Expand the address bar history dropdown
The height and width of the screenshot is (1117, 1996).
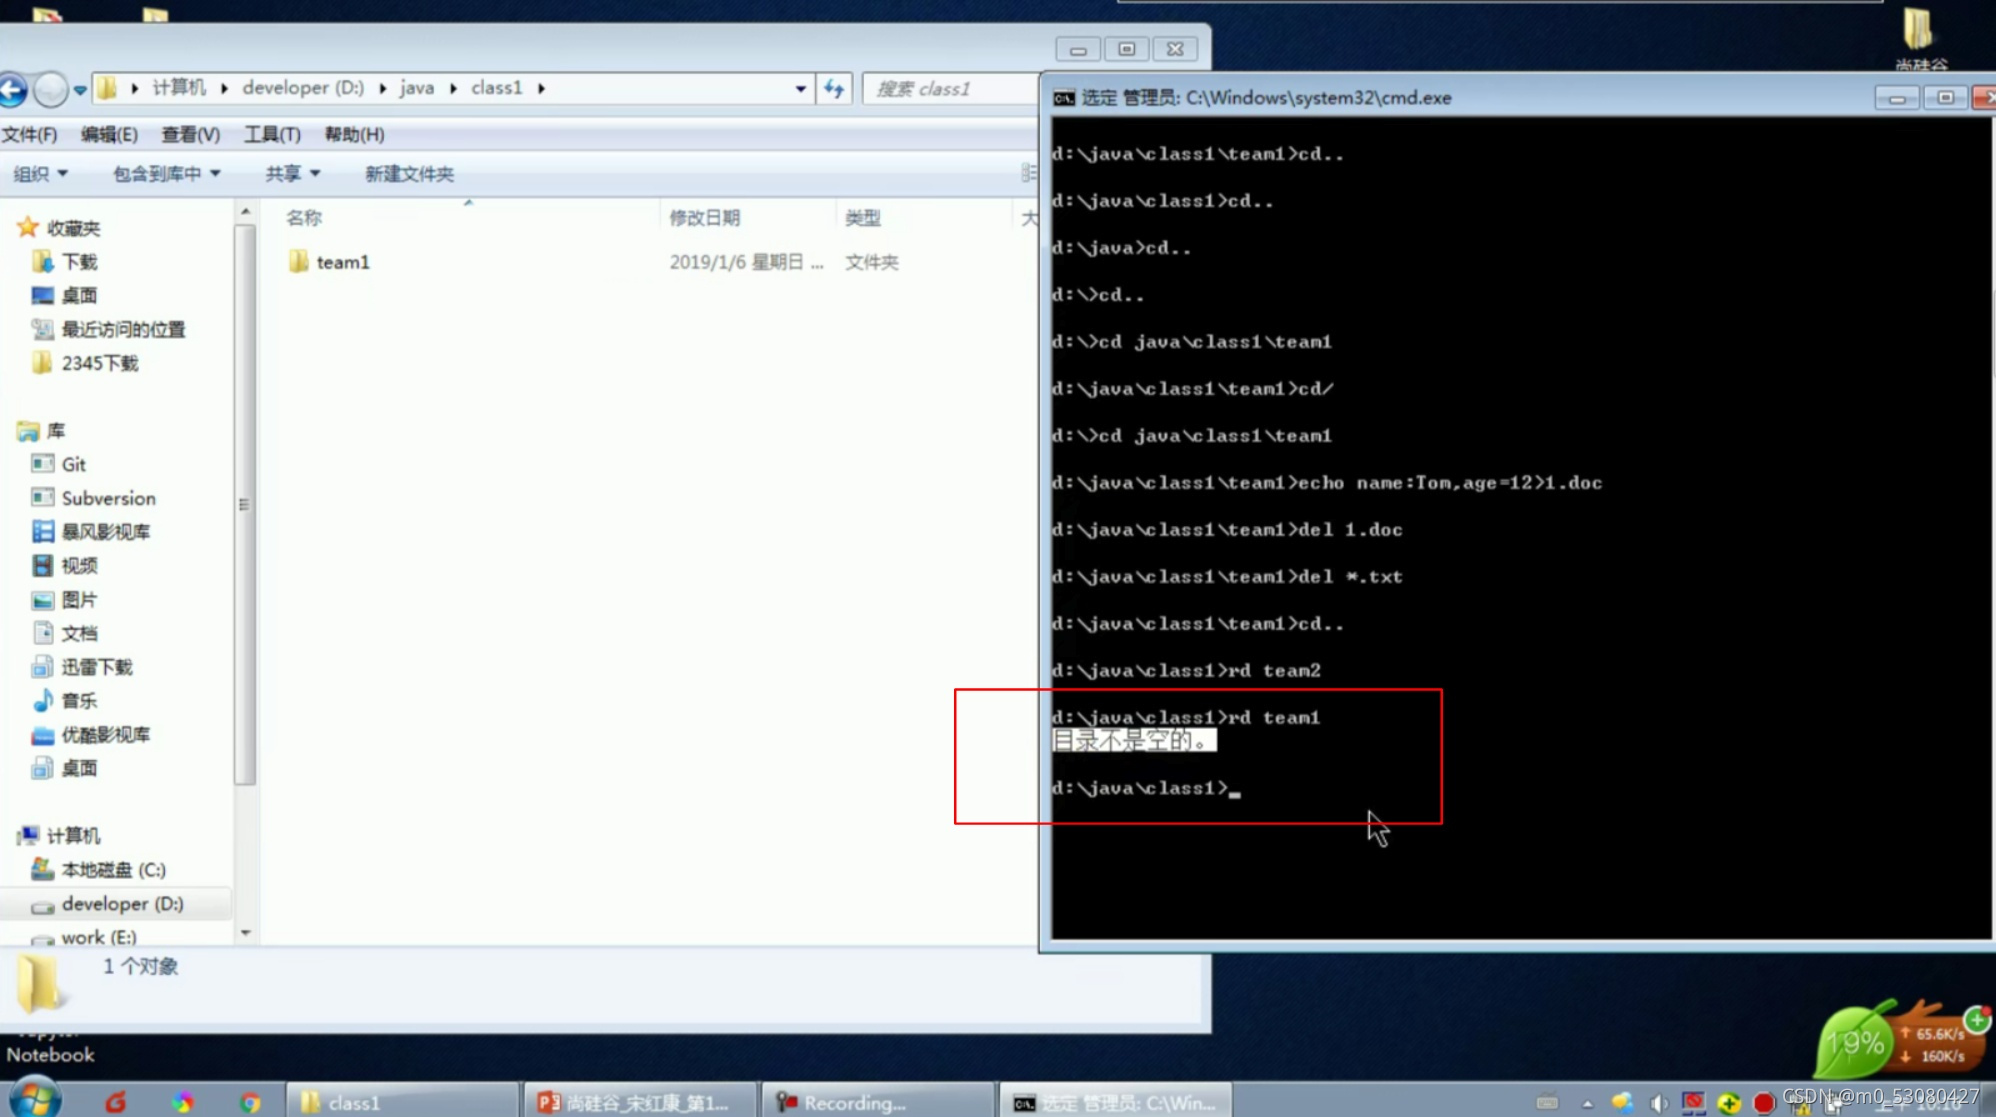click(x=800, y=89)
